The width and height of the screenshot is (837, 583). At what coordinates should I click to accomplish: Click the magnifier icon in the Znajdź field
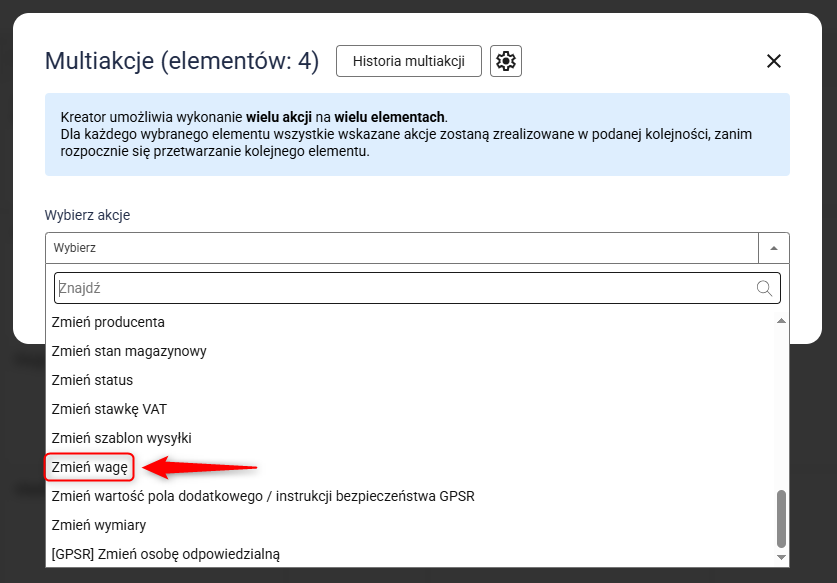[765, 288]
